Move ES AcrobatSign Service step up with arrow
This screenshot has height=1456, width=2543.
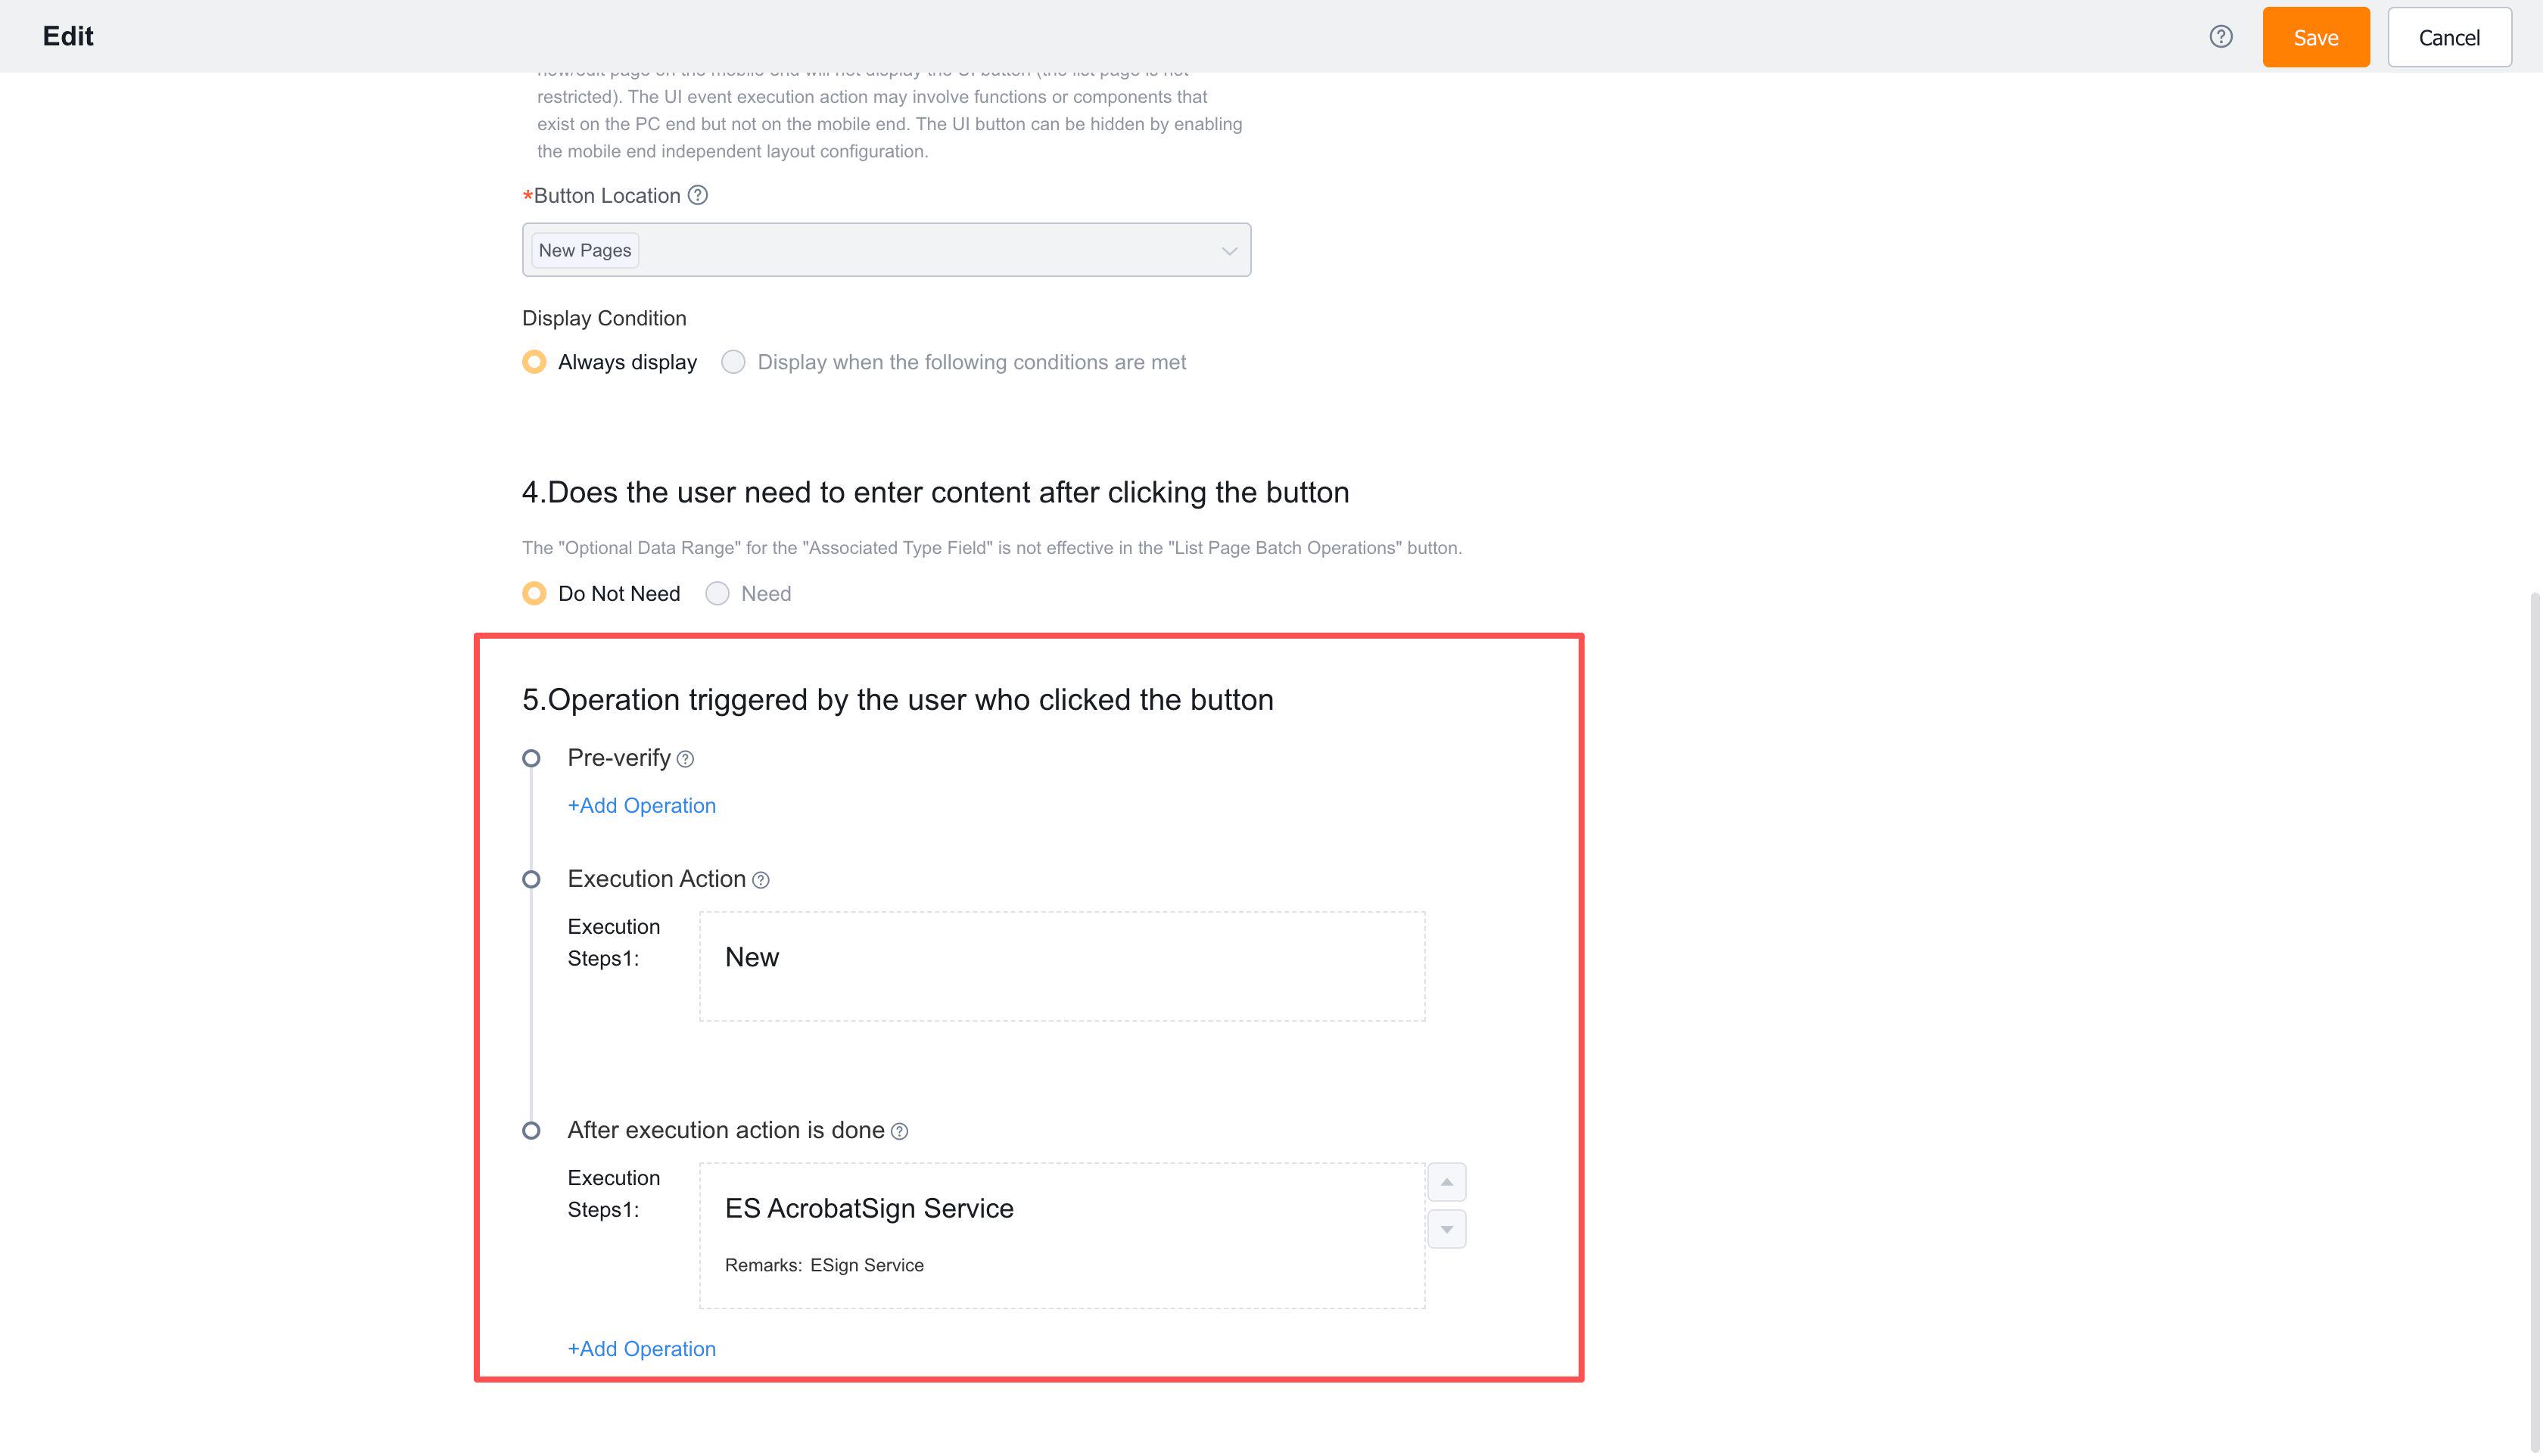coord(1446,1181)
